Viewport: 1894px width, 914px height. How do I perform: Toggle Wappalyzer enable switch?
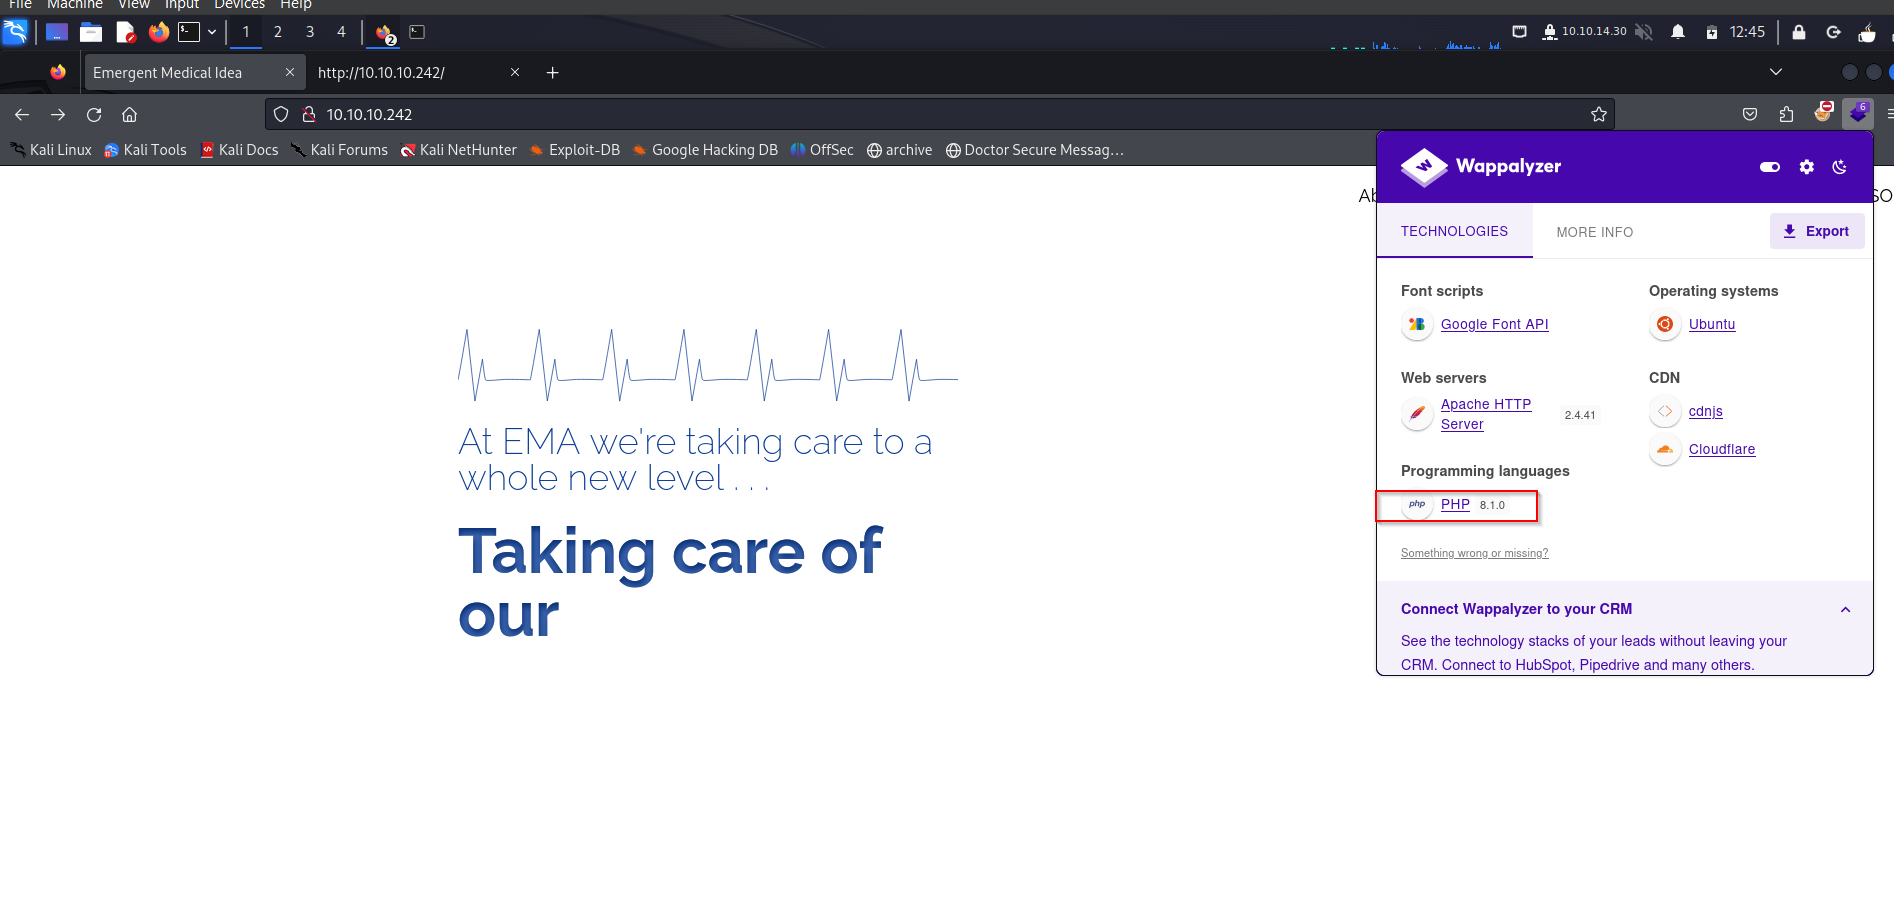click(1770, 167)
